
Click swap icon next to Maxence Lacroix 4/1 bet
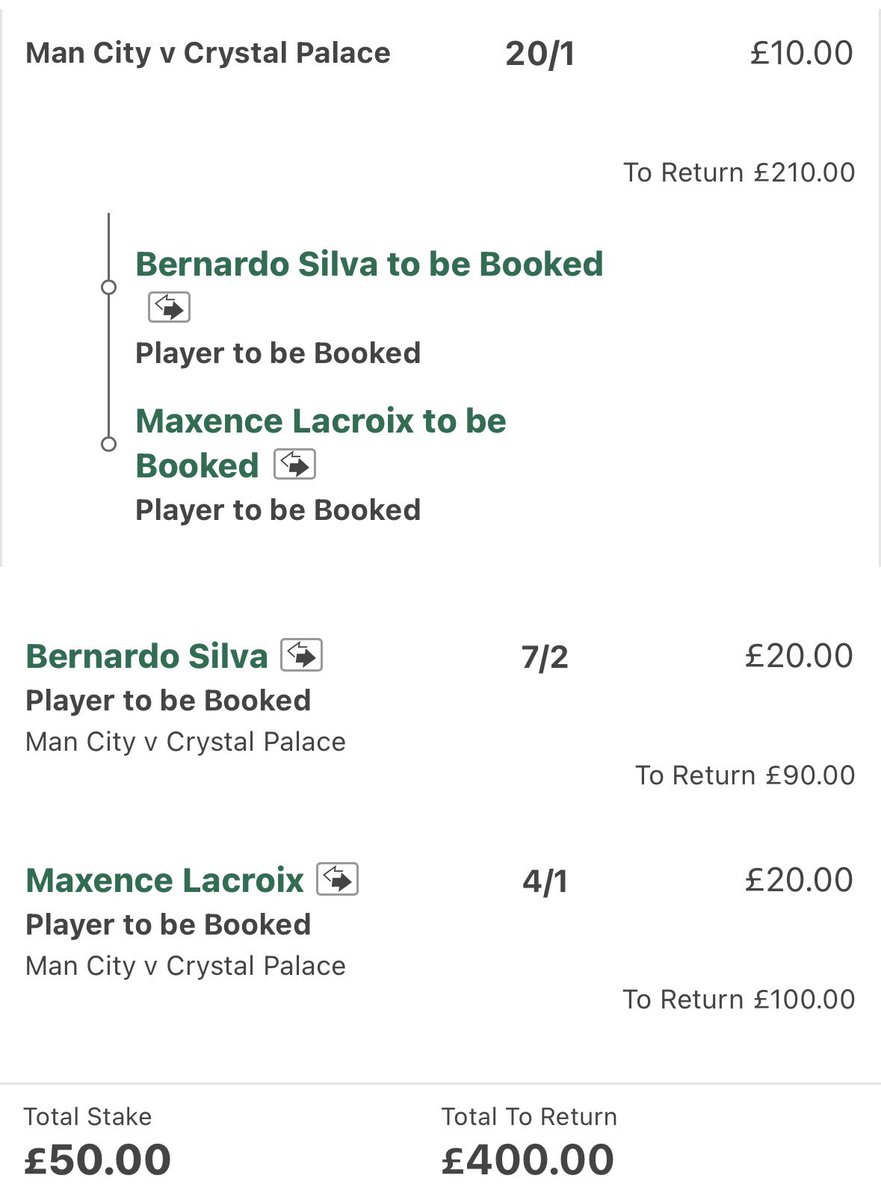click(337, 879)
